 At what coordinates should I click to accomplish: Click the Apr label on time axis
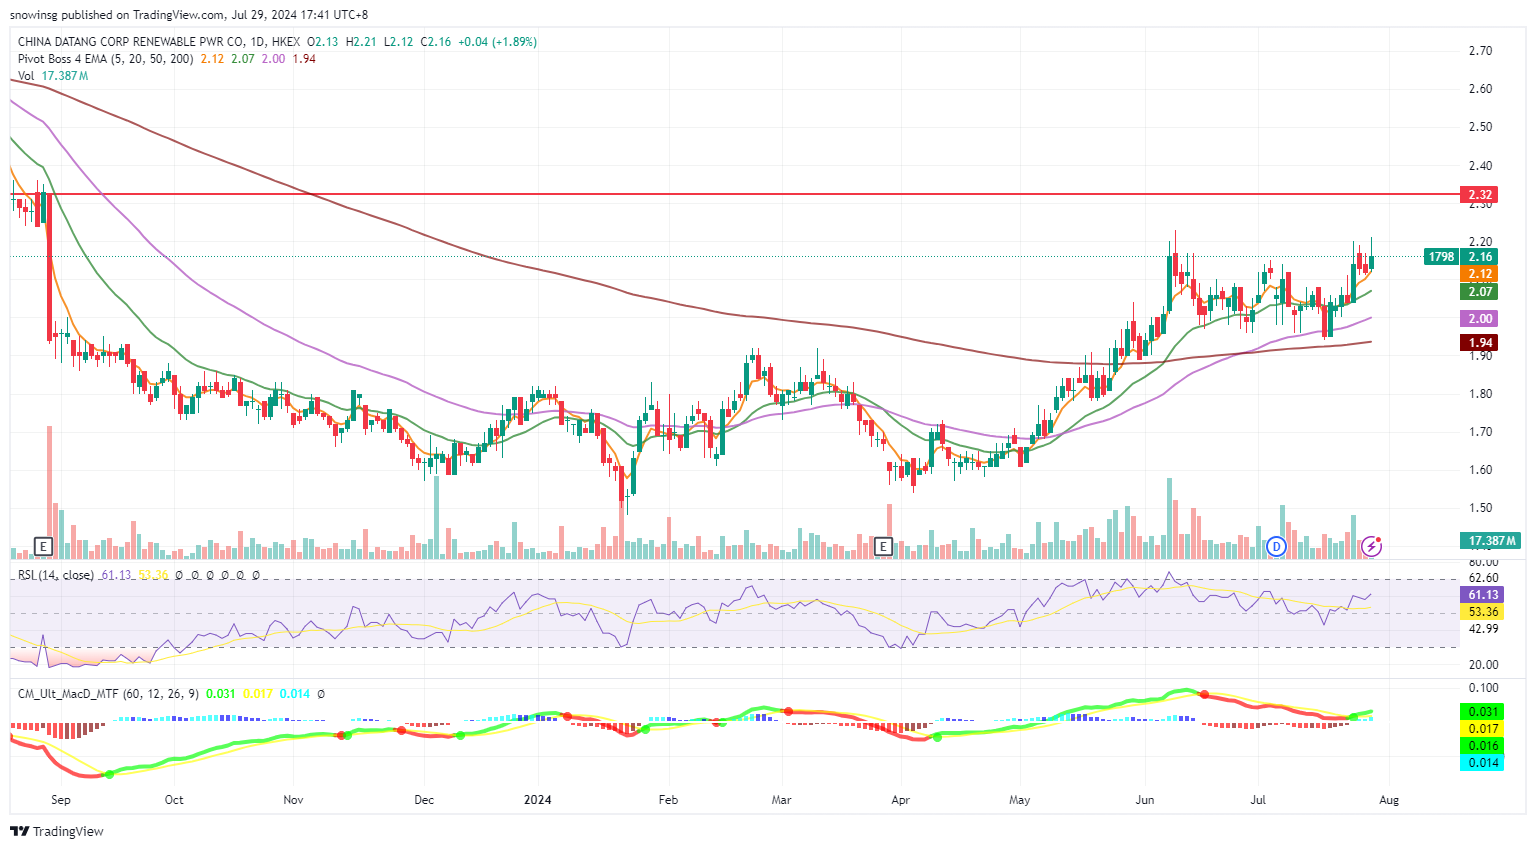tap(901, 800)
